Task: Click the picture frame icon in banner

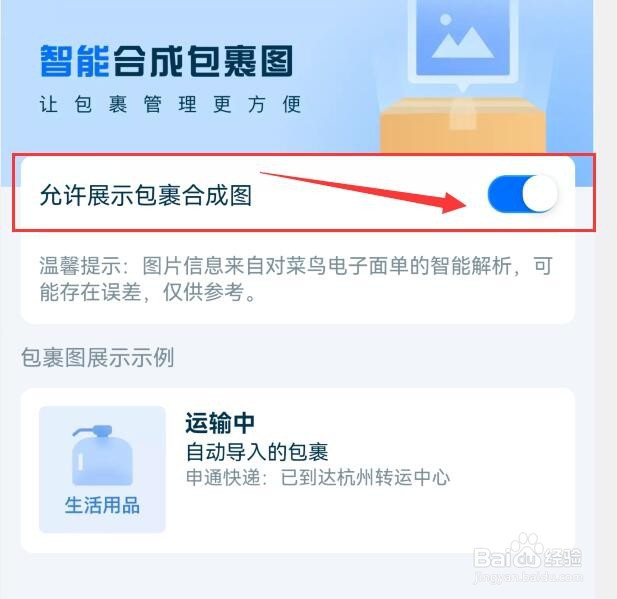Action: tap(463, 41)
